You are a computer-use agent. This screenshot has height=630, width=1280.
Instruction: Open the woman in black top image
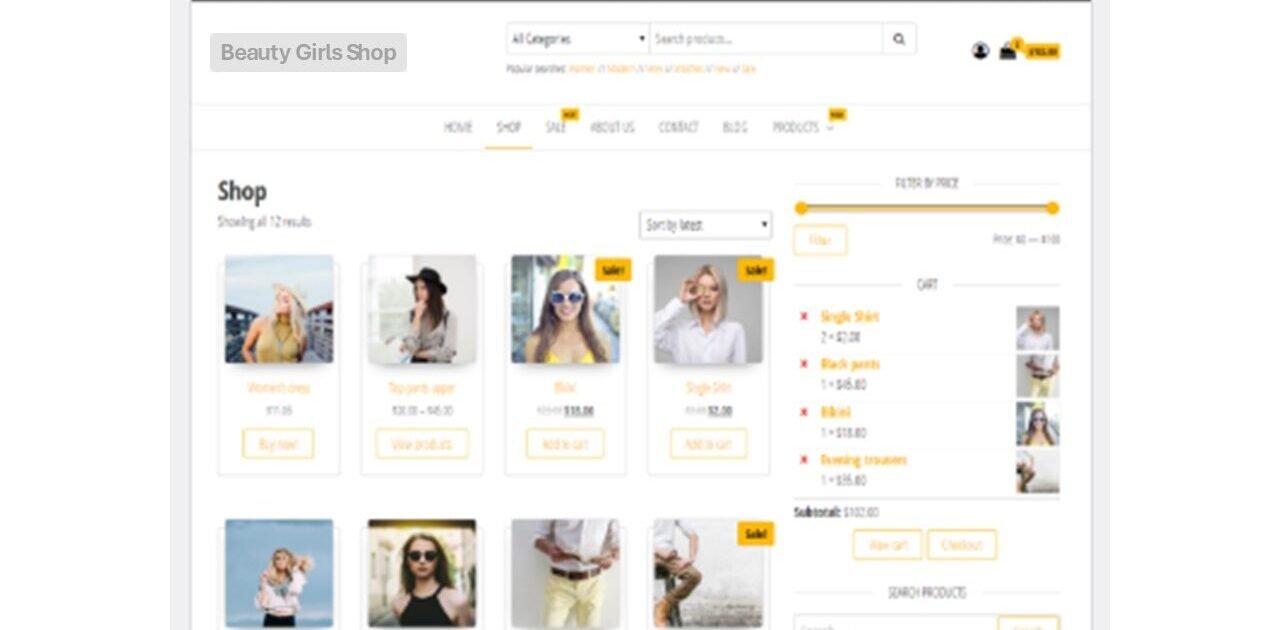coord(422,573)
